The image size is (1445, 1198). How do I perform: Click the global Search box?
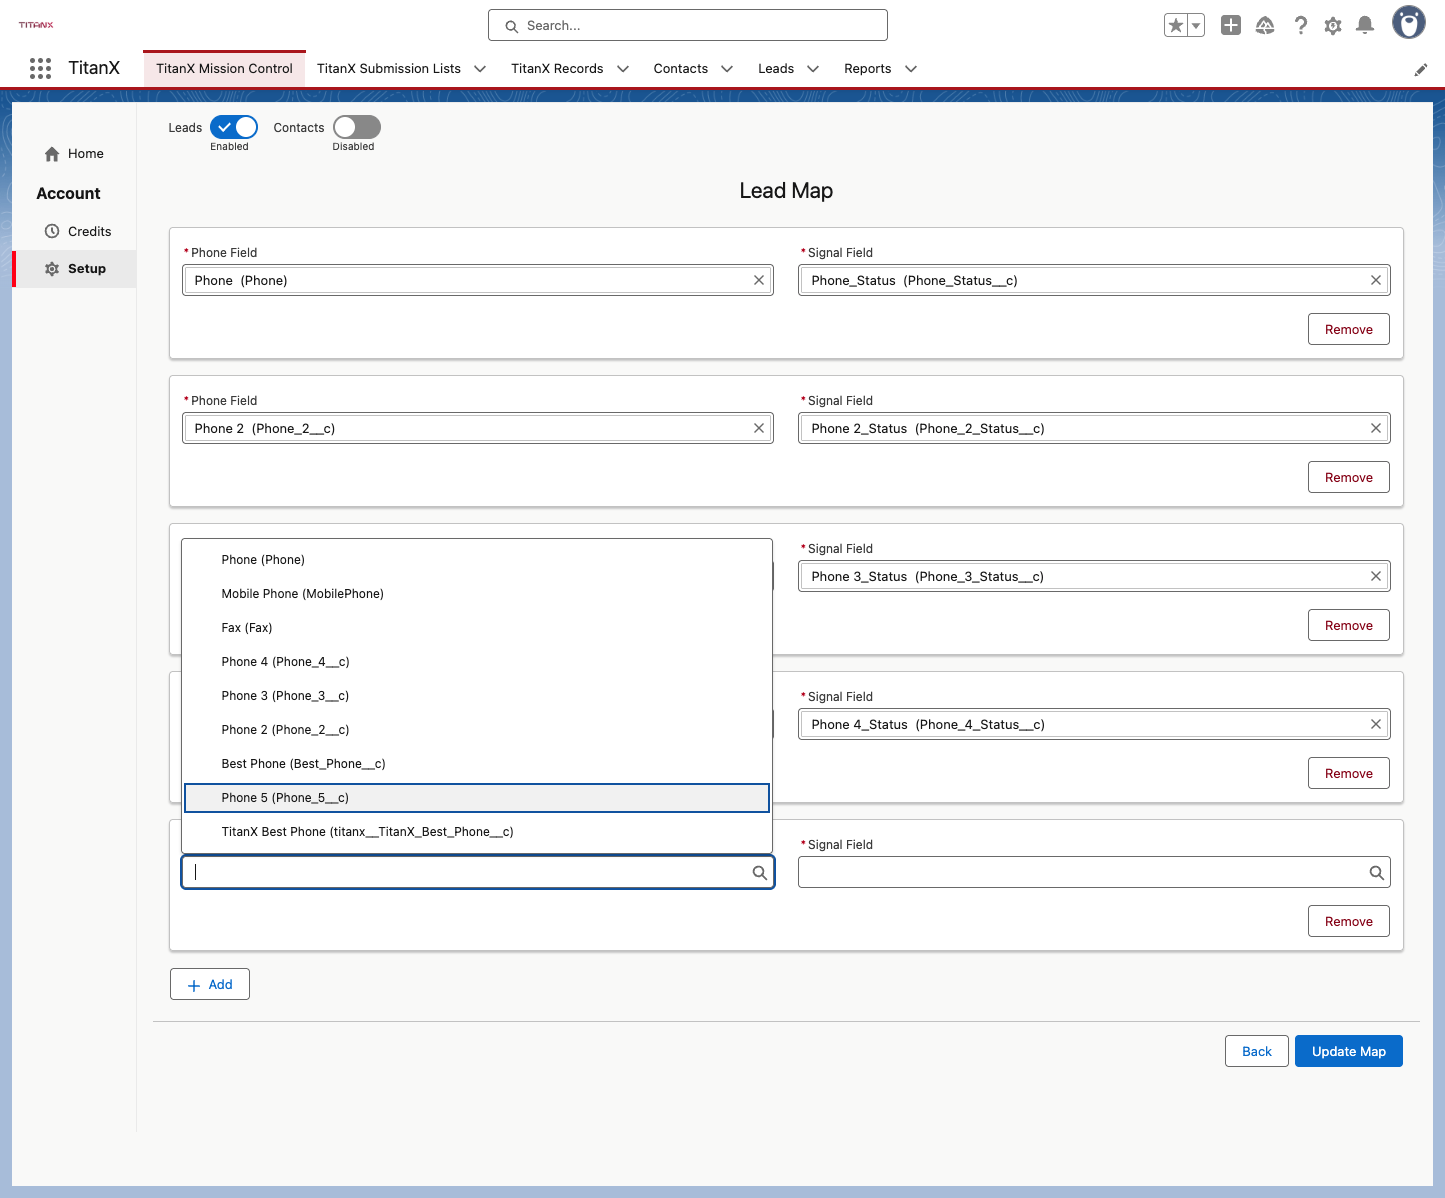688,25
